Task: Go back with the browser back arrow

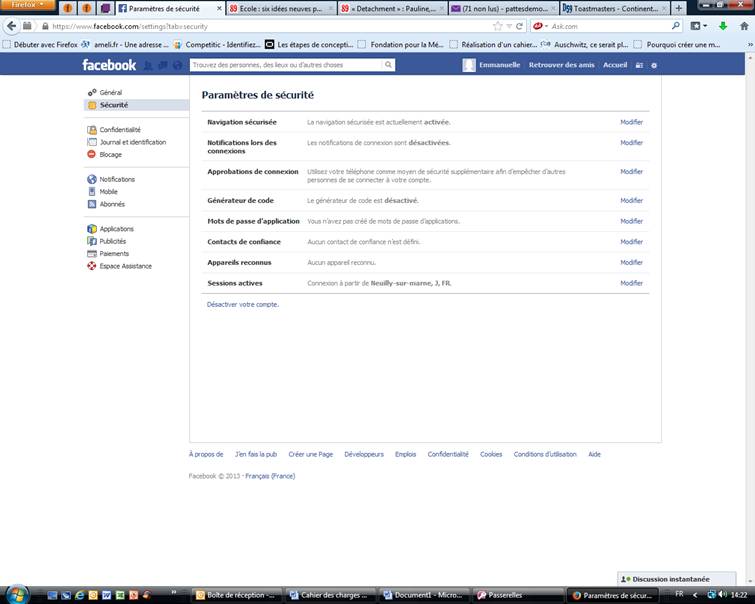Action: pyautogui.click(x=12, y=26)
